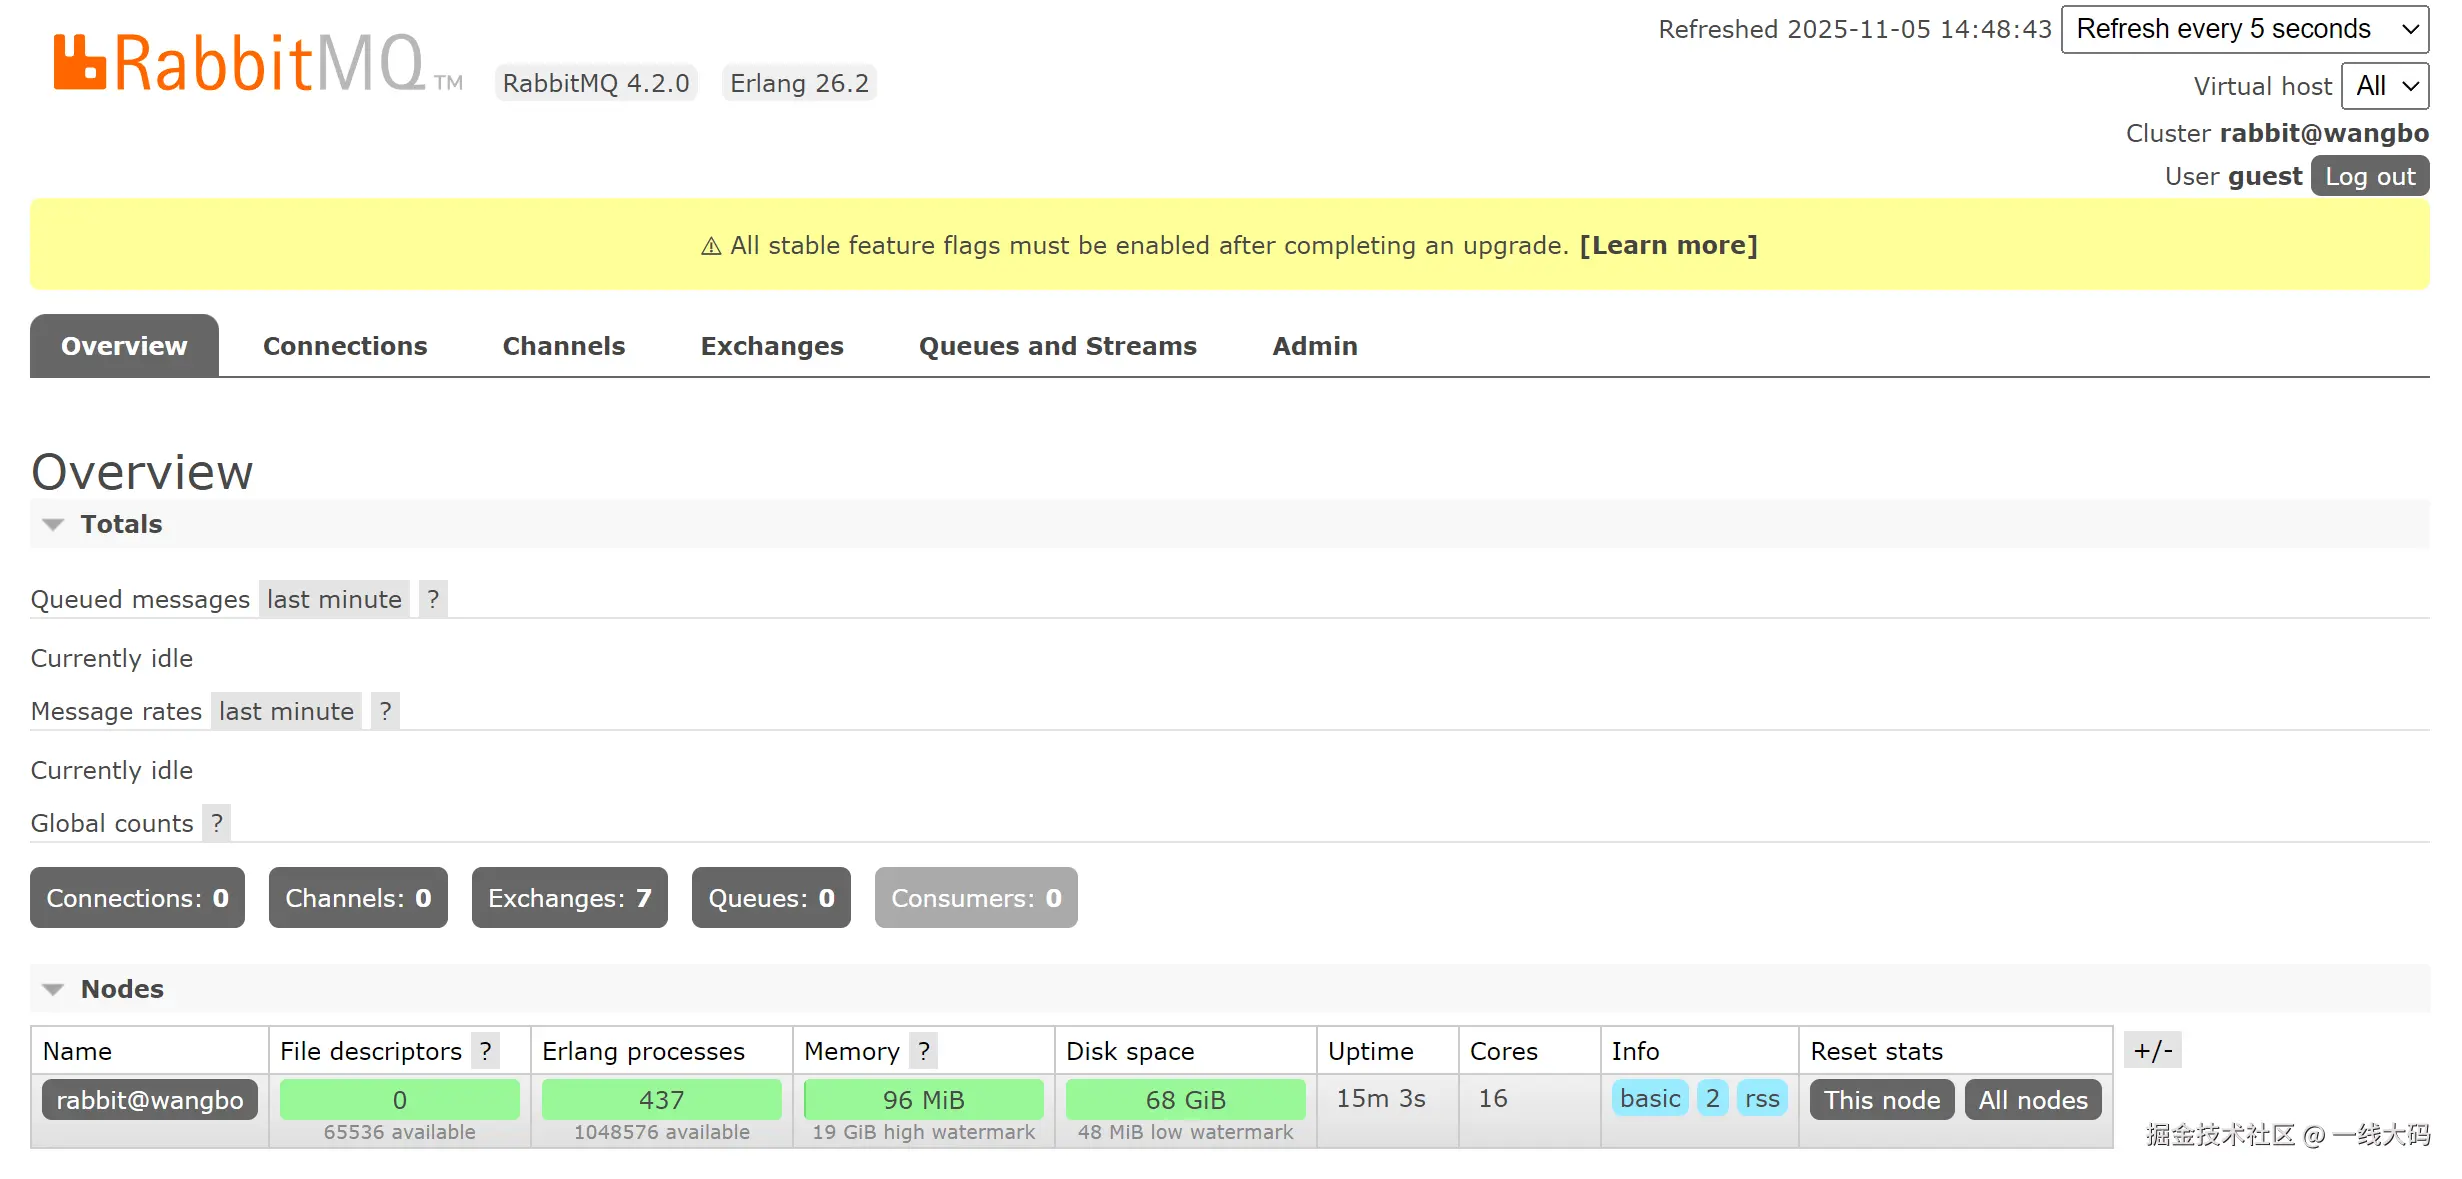Screen dimensions: 2462x1179
Task: Click the basic info badge
Action: coord(1649,1098)
